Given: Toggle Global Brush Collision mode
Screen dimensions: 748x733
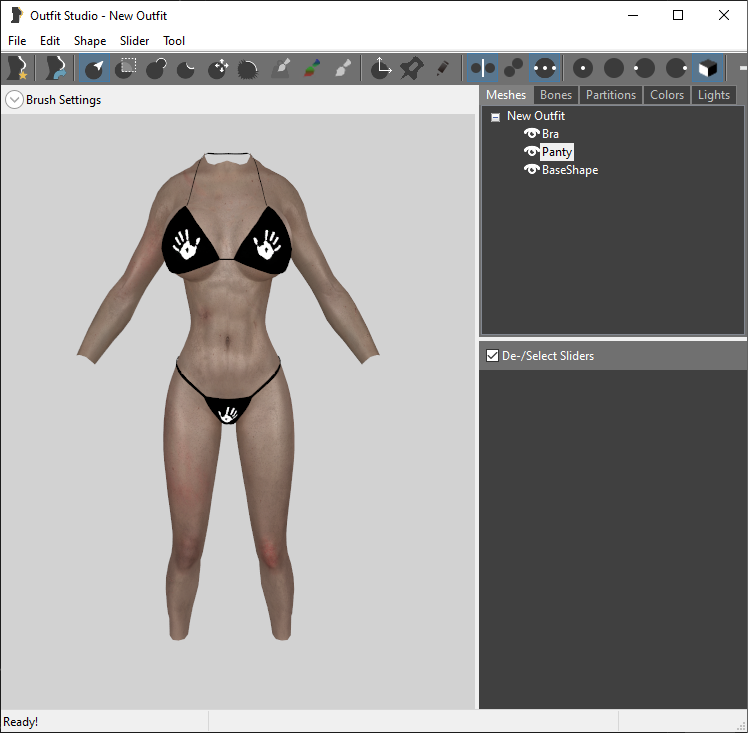Looking at the screenshot, I should (545, 68).
